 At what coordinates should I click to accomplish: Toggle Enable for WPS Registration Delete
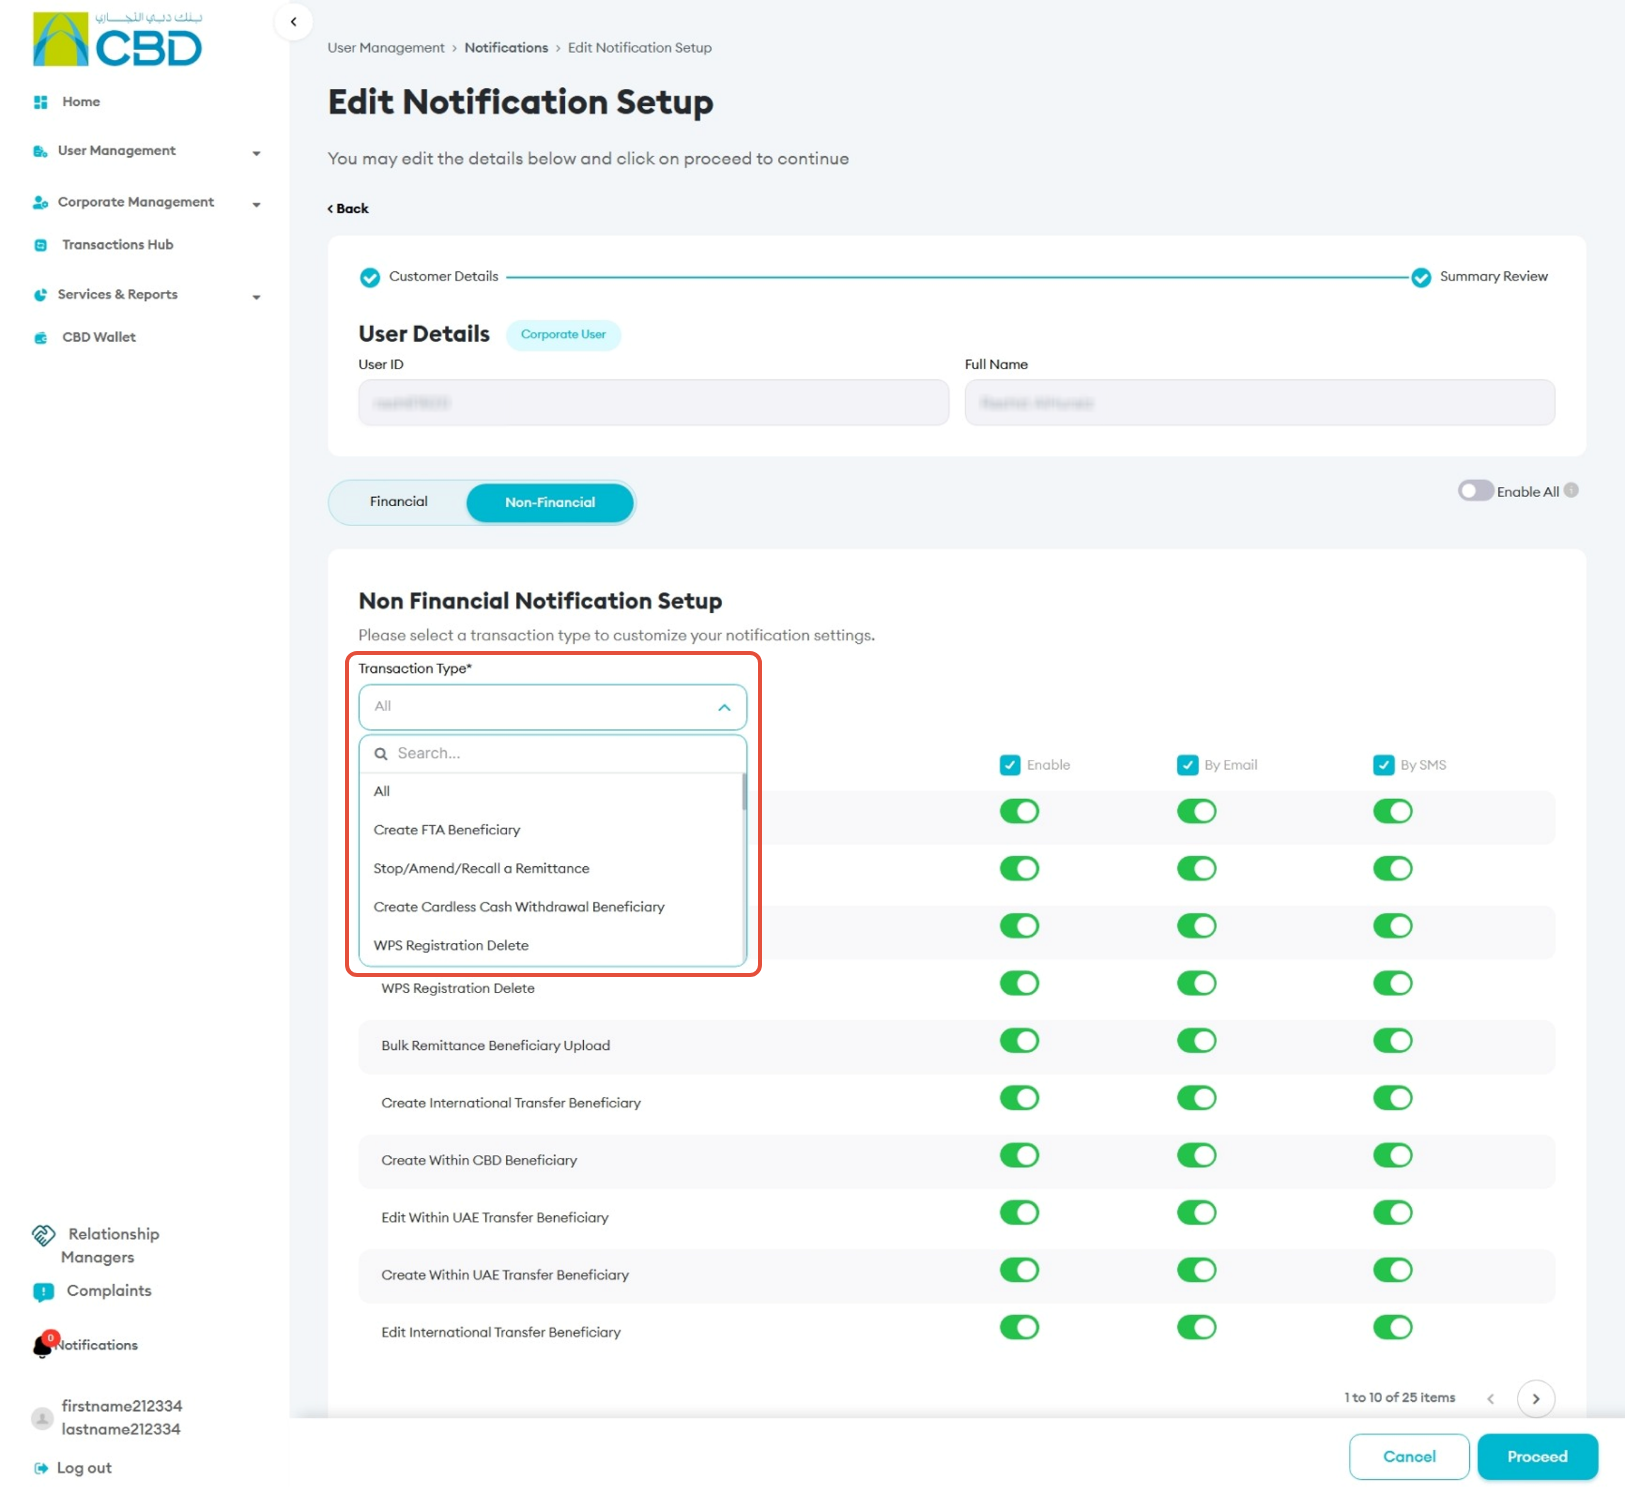pos(1020,984)
